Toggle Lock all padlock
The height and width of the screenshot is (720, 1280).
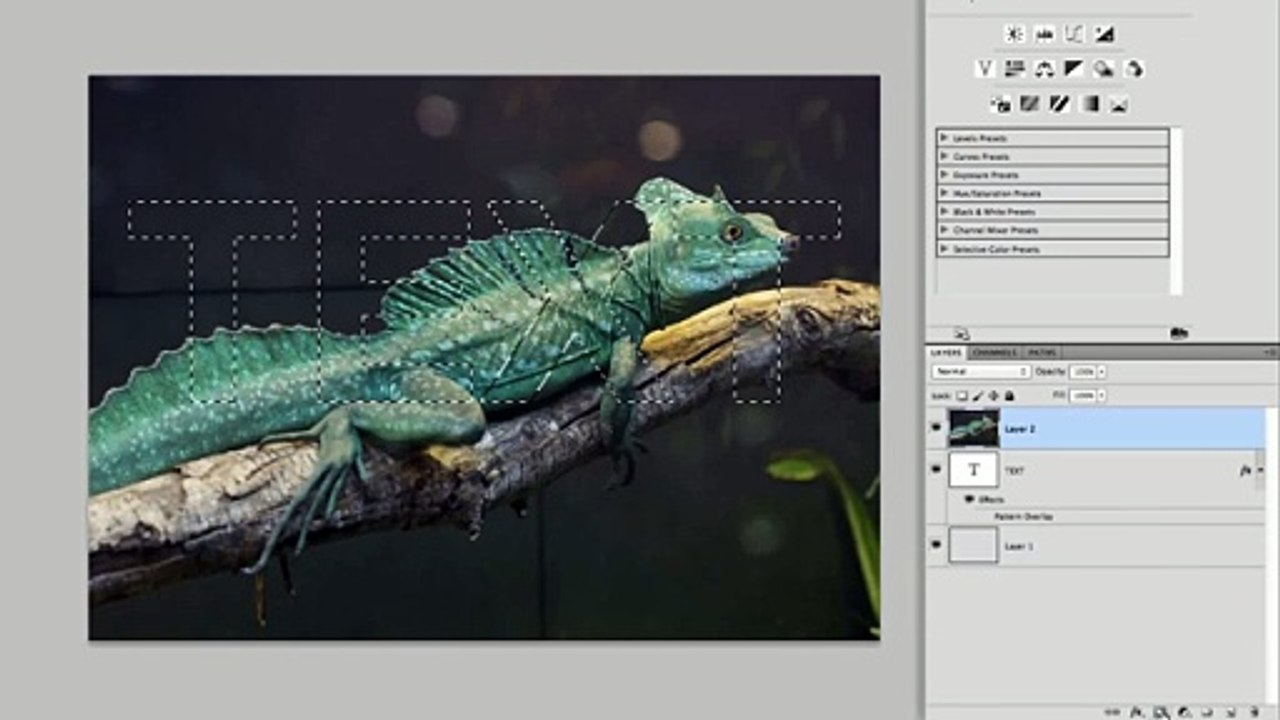click(x=1009, y=396)
